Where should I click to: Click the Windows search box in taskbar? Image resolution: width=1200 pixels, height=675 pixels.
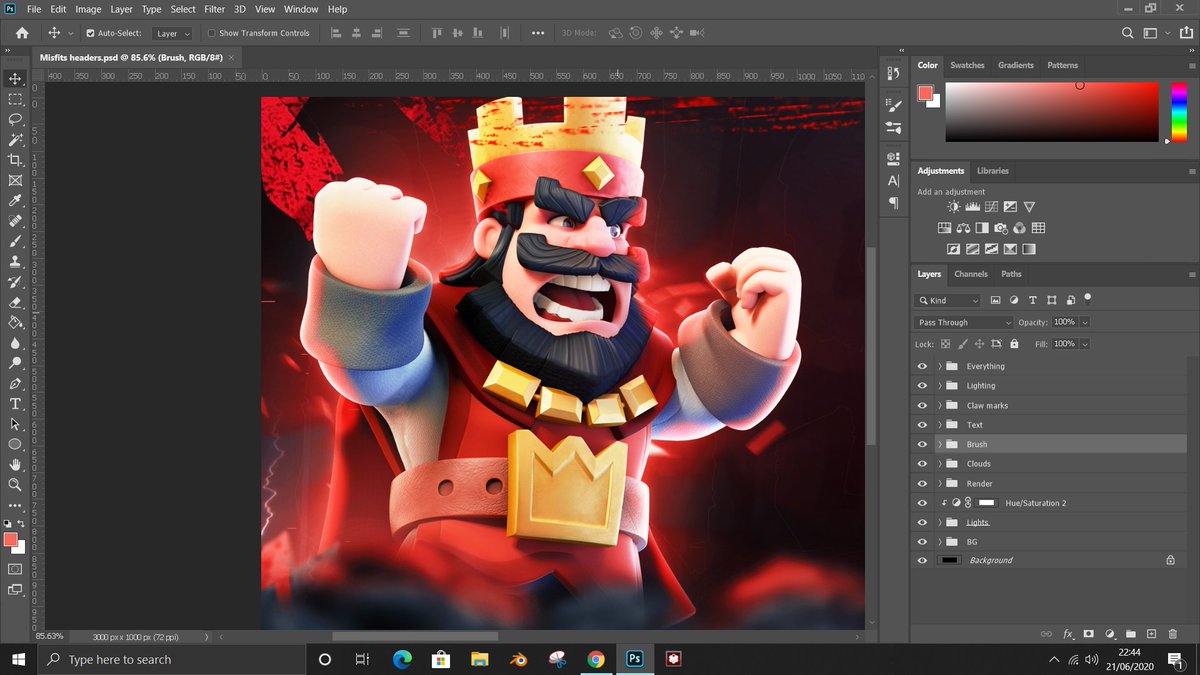pos(172,660)
